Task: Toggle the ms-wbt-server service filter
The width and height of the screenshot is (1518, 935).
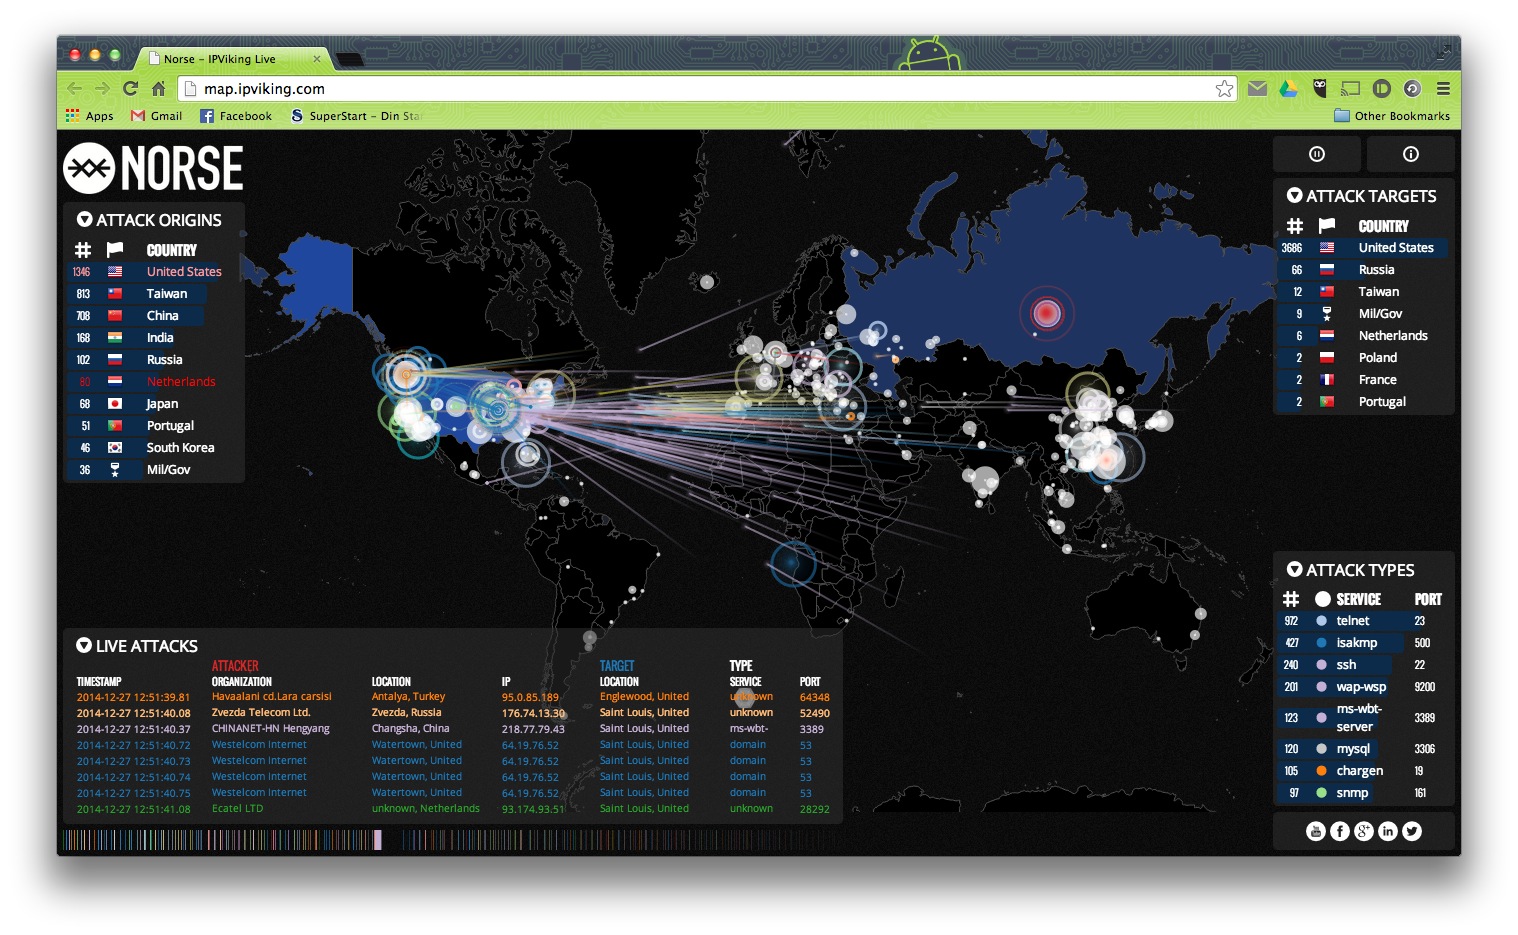Action: tap(1321, 718)
